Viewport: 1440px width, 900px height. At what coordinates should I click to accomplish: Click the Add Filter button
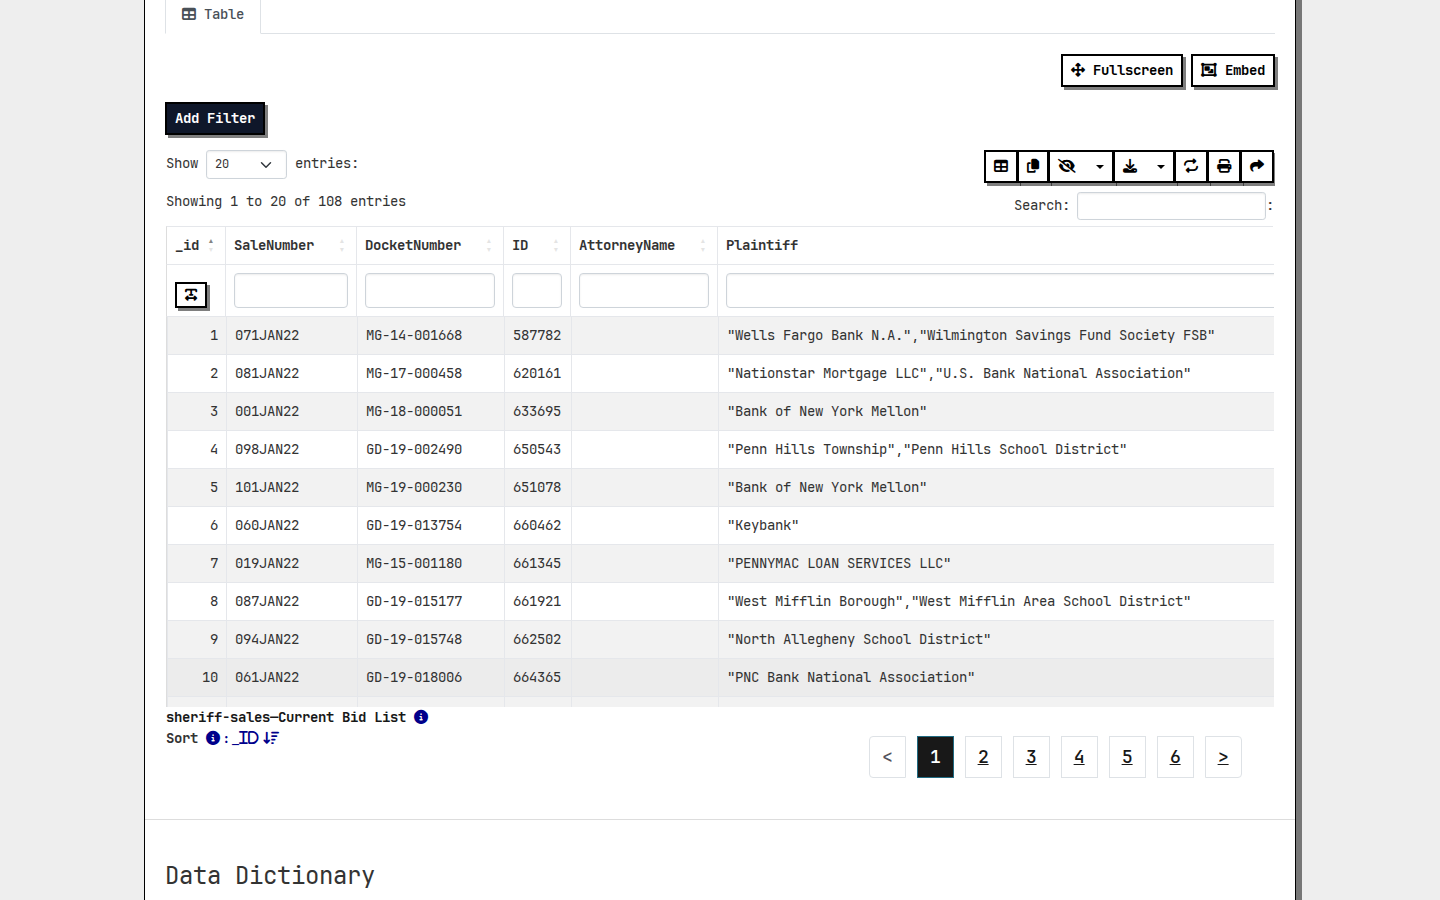215,118
